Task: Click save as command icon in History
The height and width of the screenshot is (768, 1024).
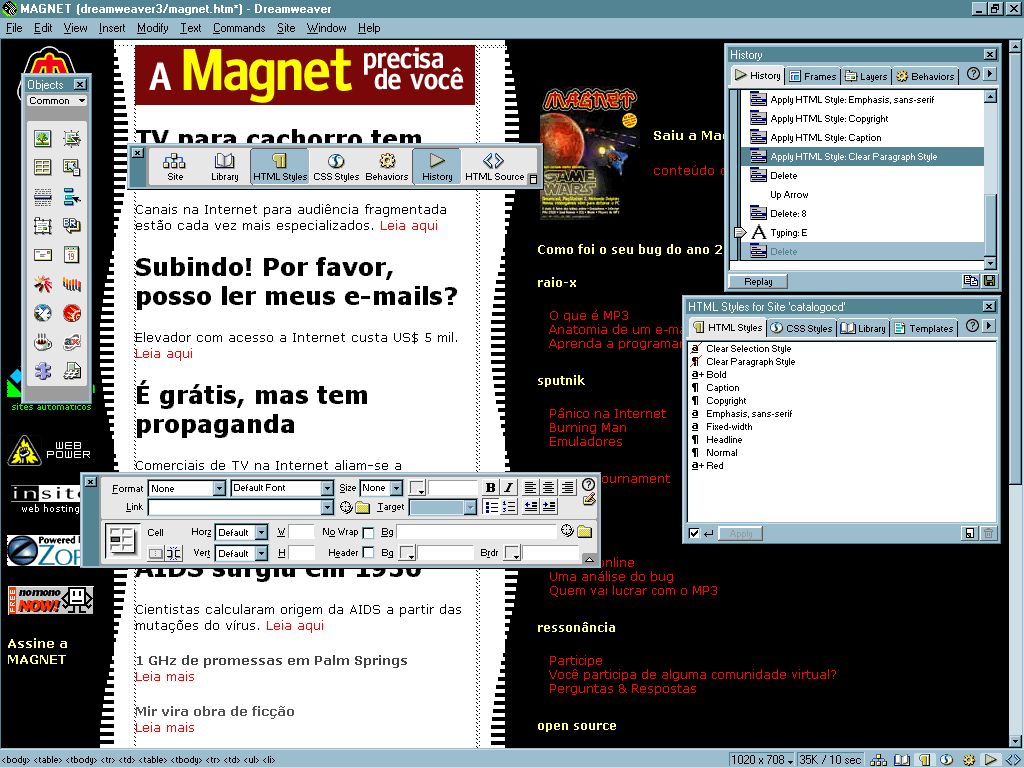Action: pos(989,282)
